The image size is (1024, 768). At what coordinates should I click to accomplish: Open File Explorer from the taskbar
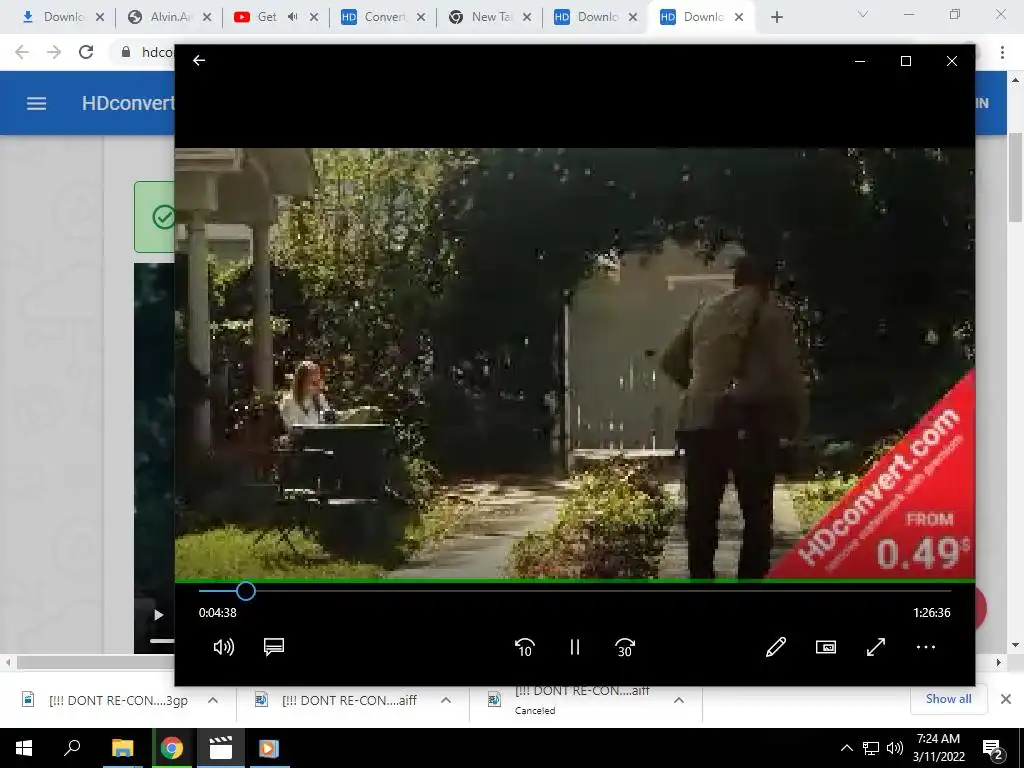point(122,748)
